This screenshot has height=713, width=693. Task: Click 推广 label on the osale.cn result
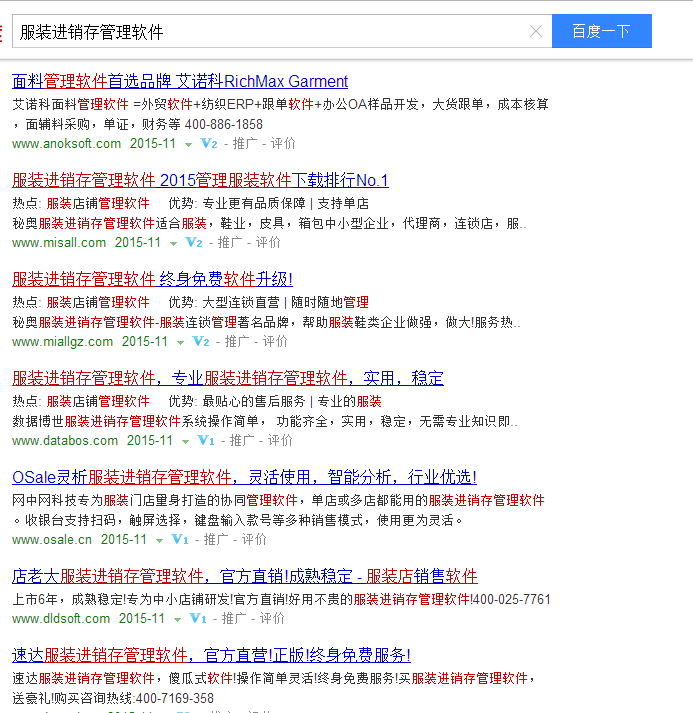216,540
